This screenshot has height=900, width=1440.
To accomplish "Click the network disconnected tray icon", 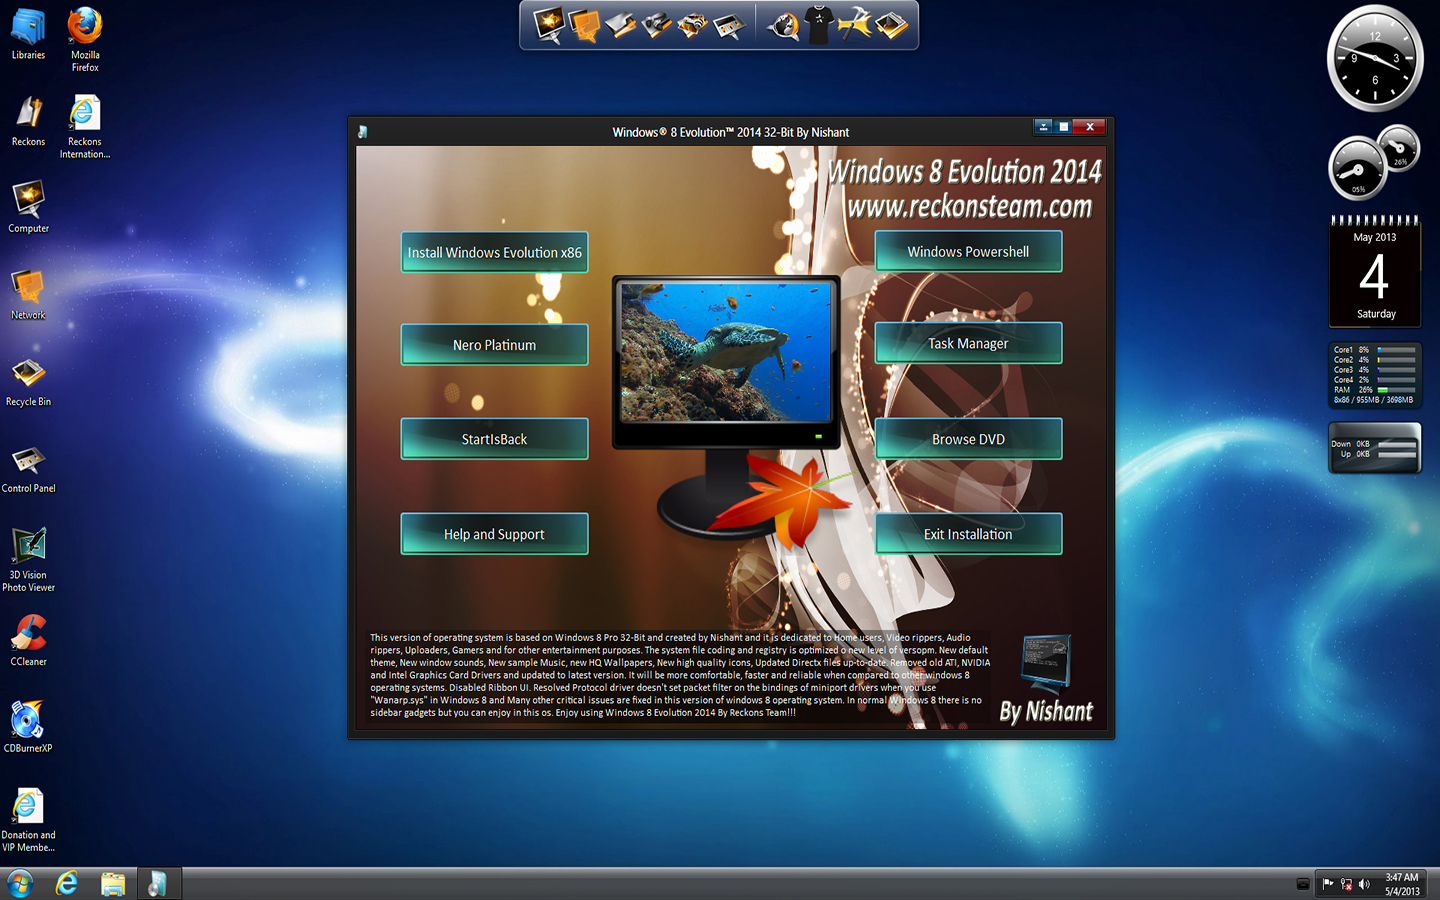I will click(x=1346, y=884).
